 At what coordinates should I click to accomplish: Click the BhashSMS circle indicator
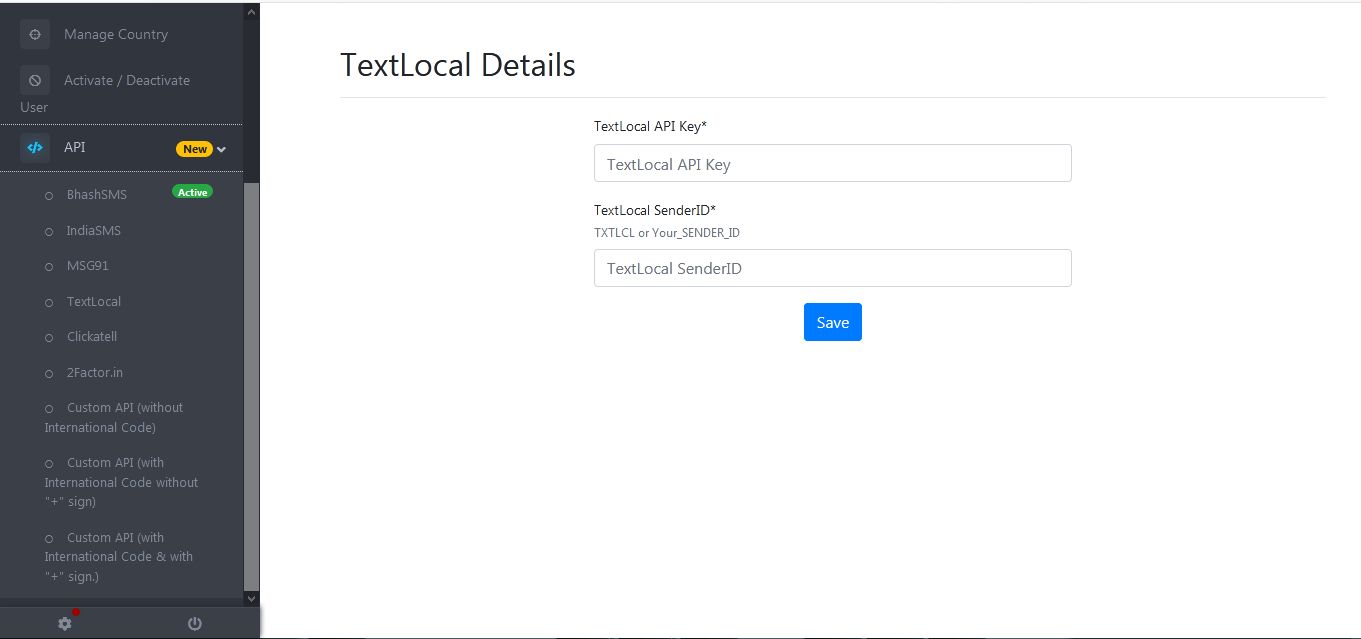[48, 195]
